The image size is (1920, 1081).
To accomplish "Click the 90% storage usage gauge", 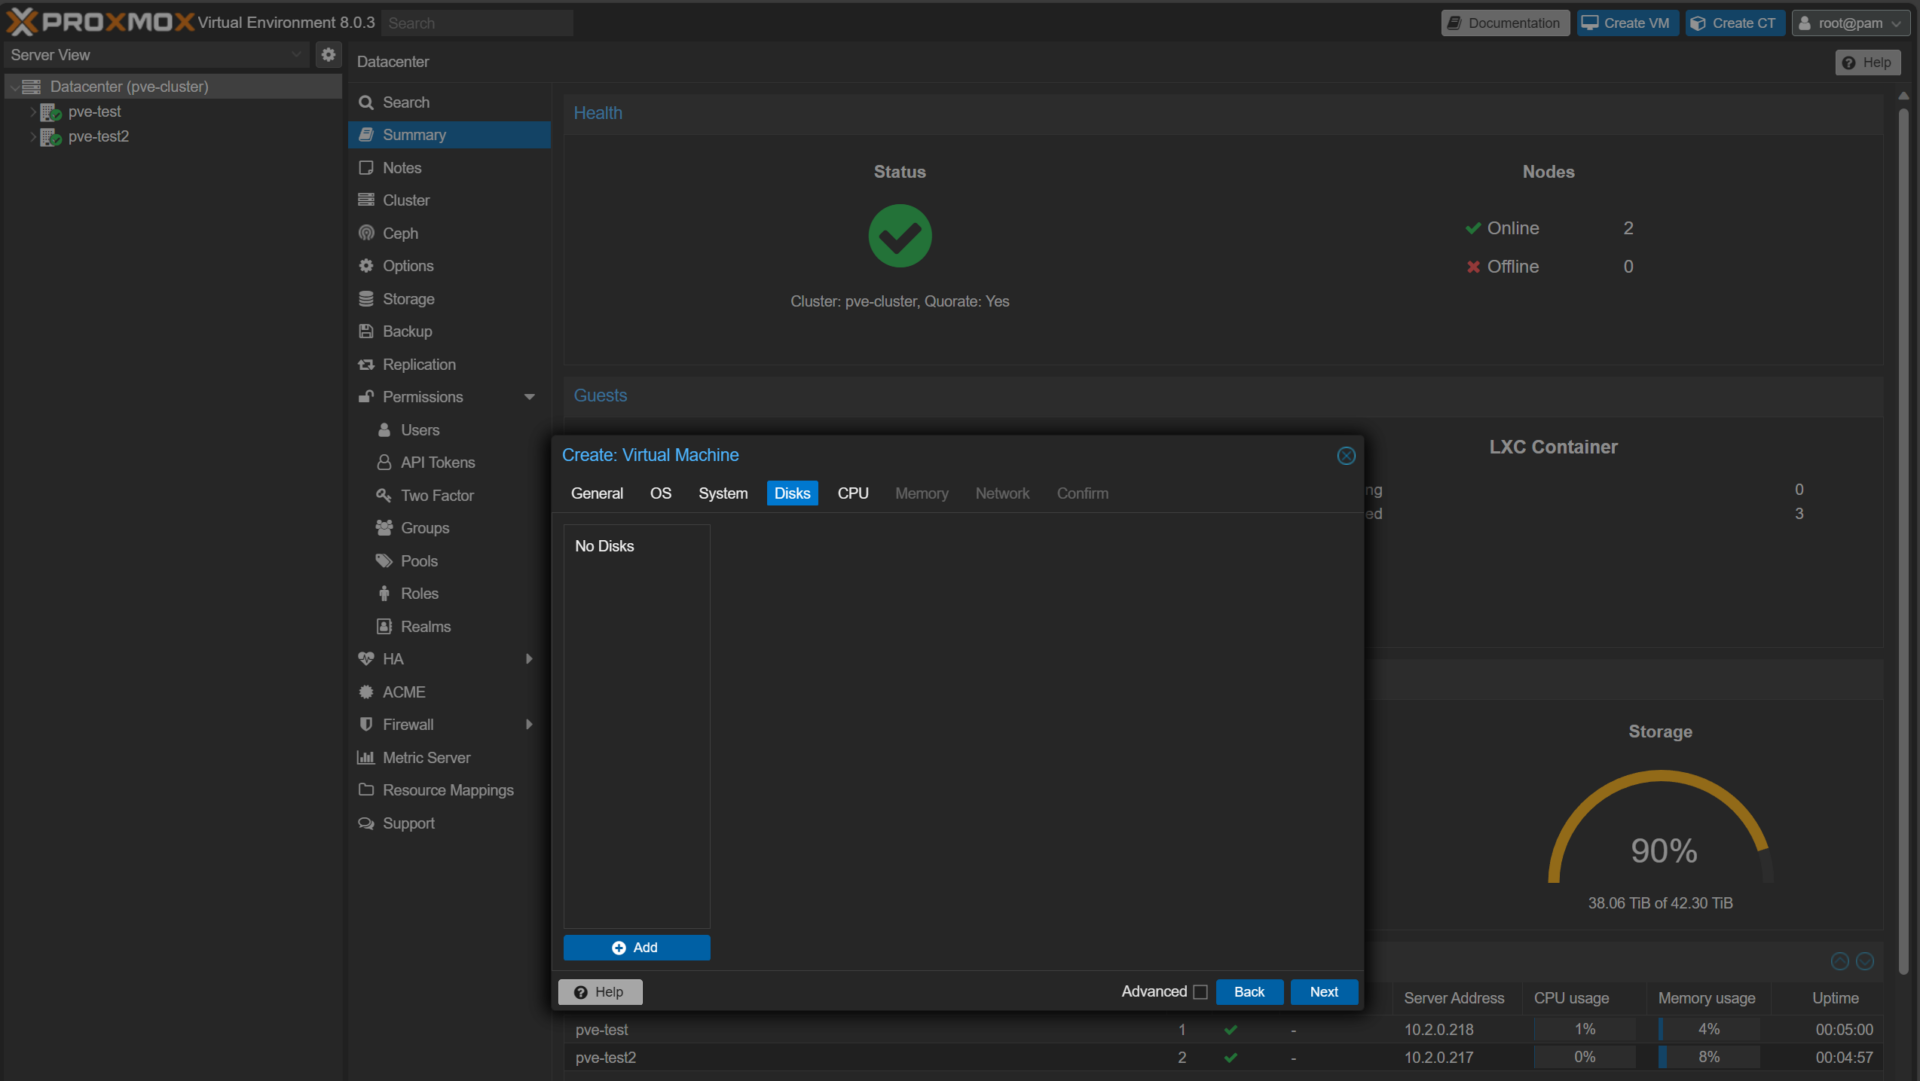I will point(1661,828).
